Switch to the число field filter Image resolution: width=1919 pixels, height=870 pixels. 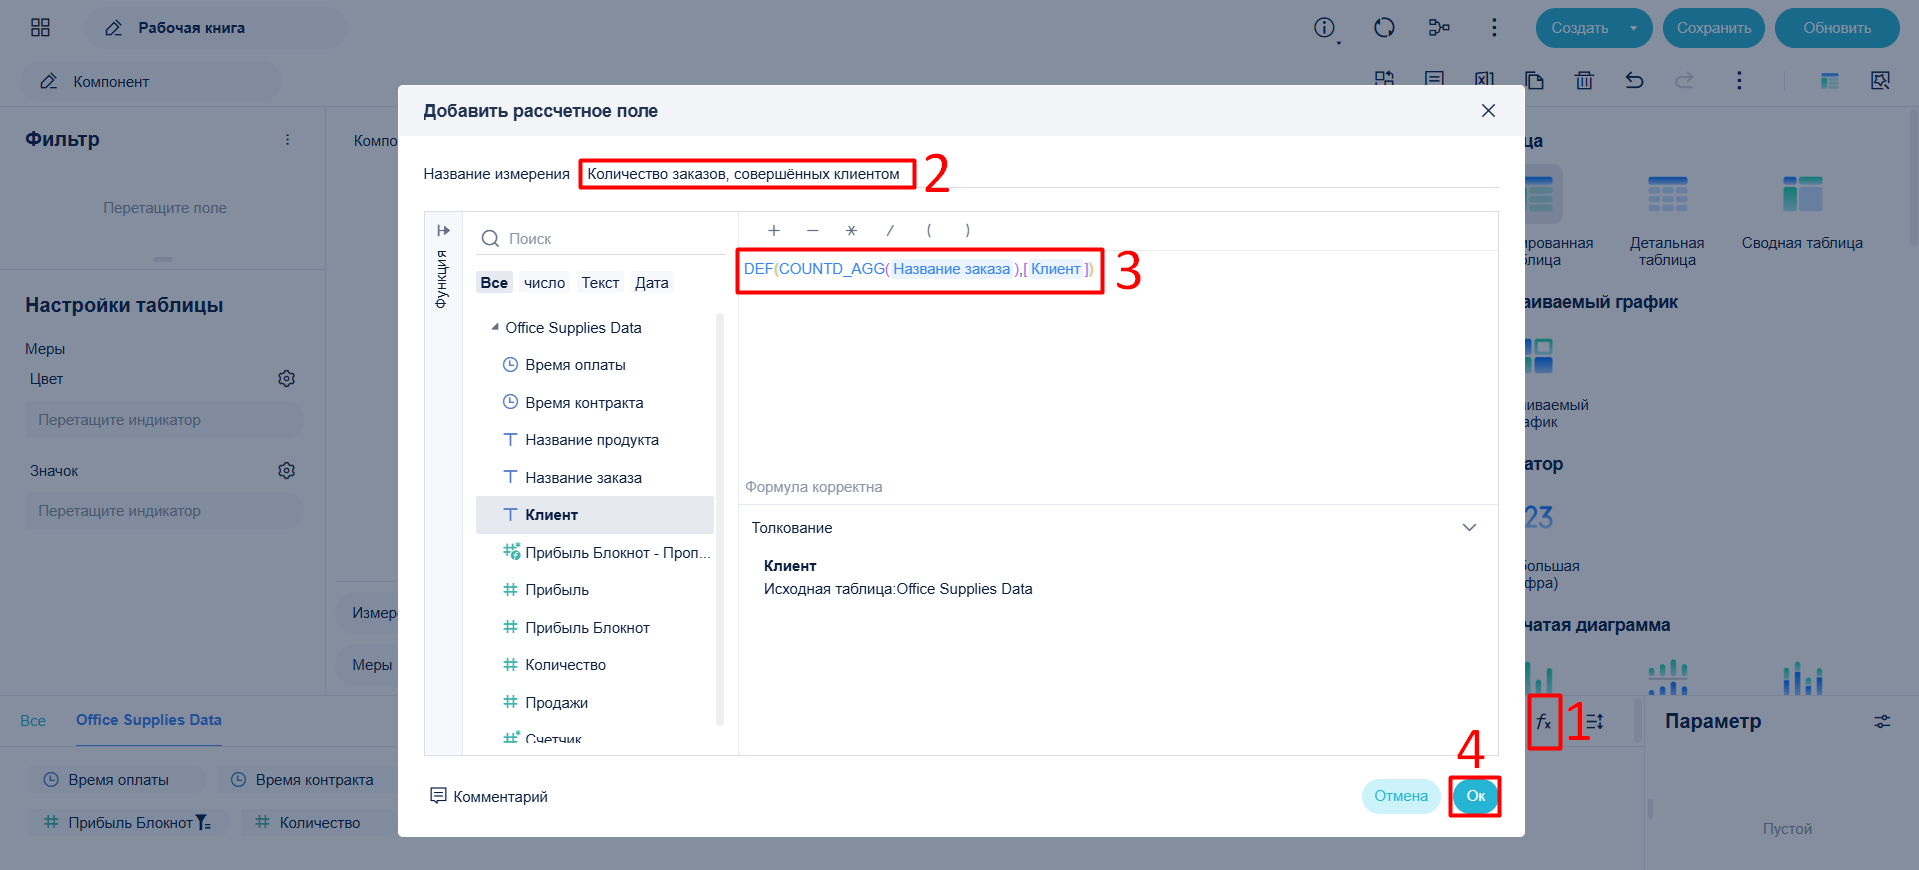544,283
